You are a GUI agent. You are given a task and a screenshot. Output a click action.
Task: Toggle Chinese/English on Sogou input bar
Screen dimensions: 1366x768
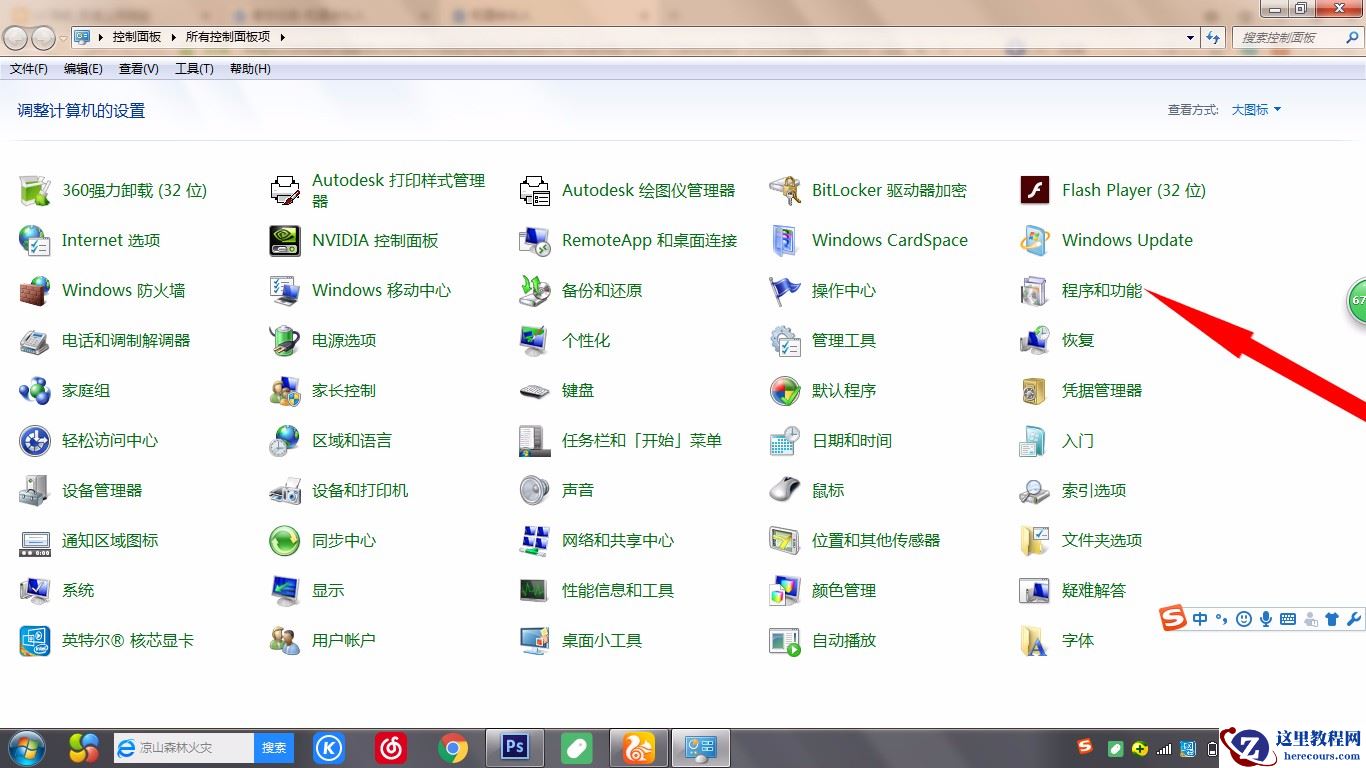1199,618
